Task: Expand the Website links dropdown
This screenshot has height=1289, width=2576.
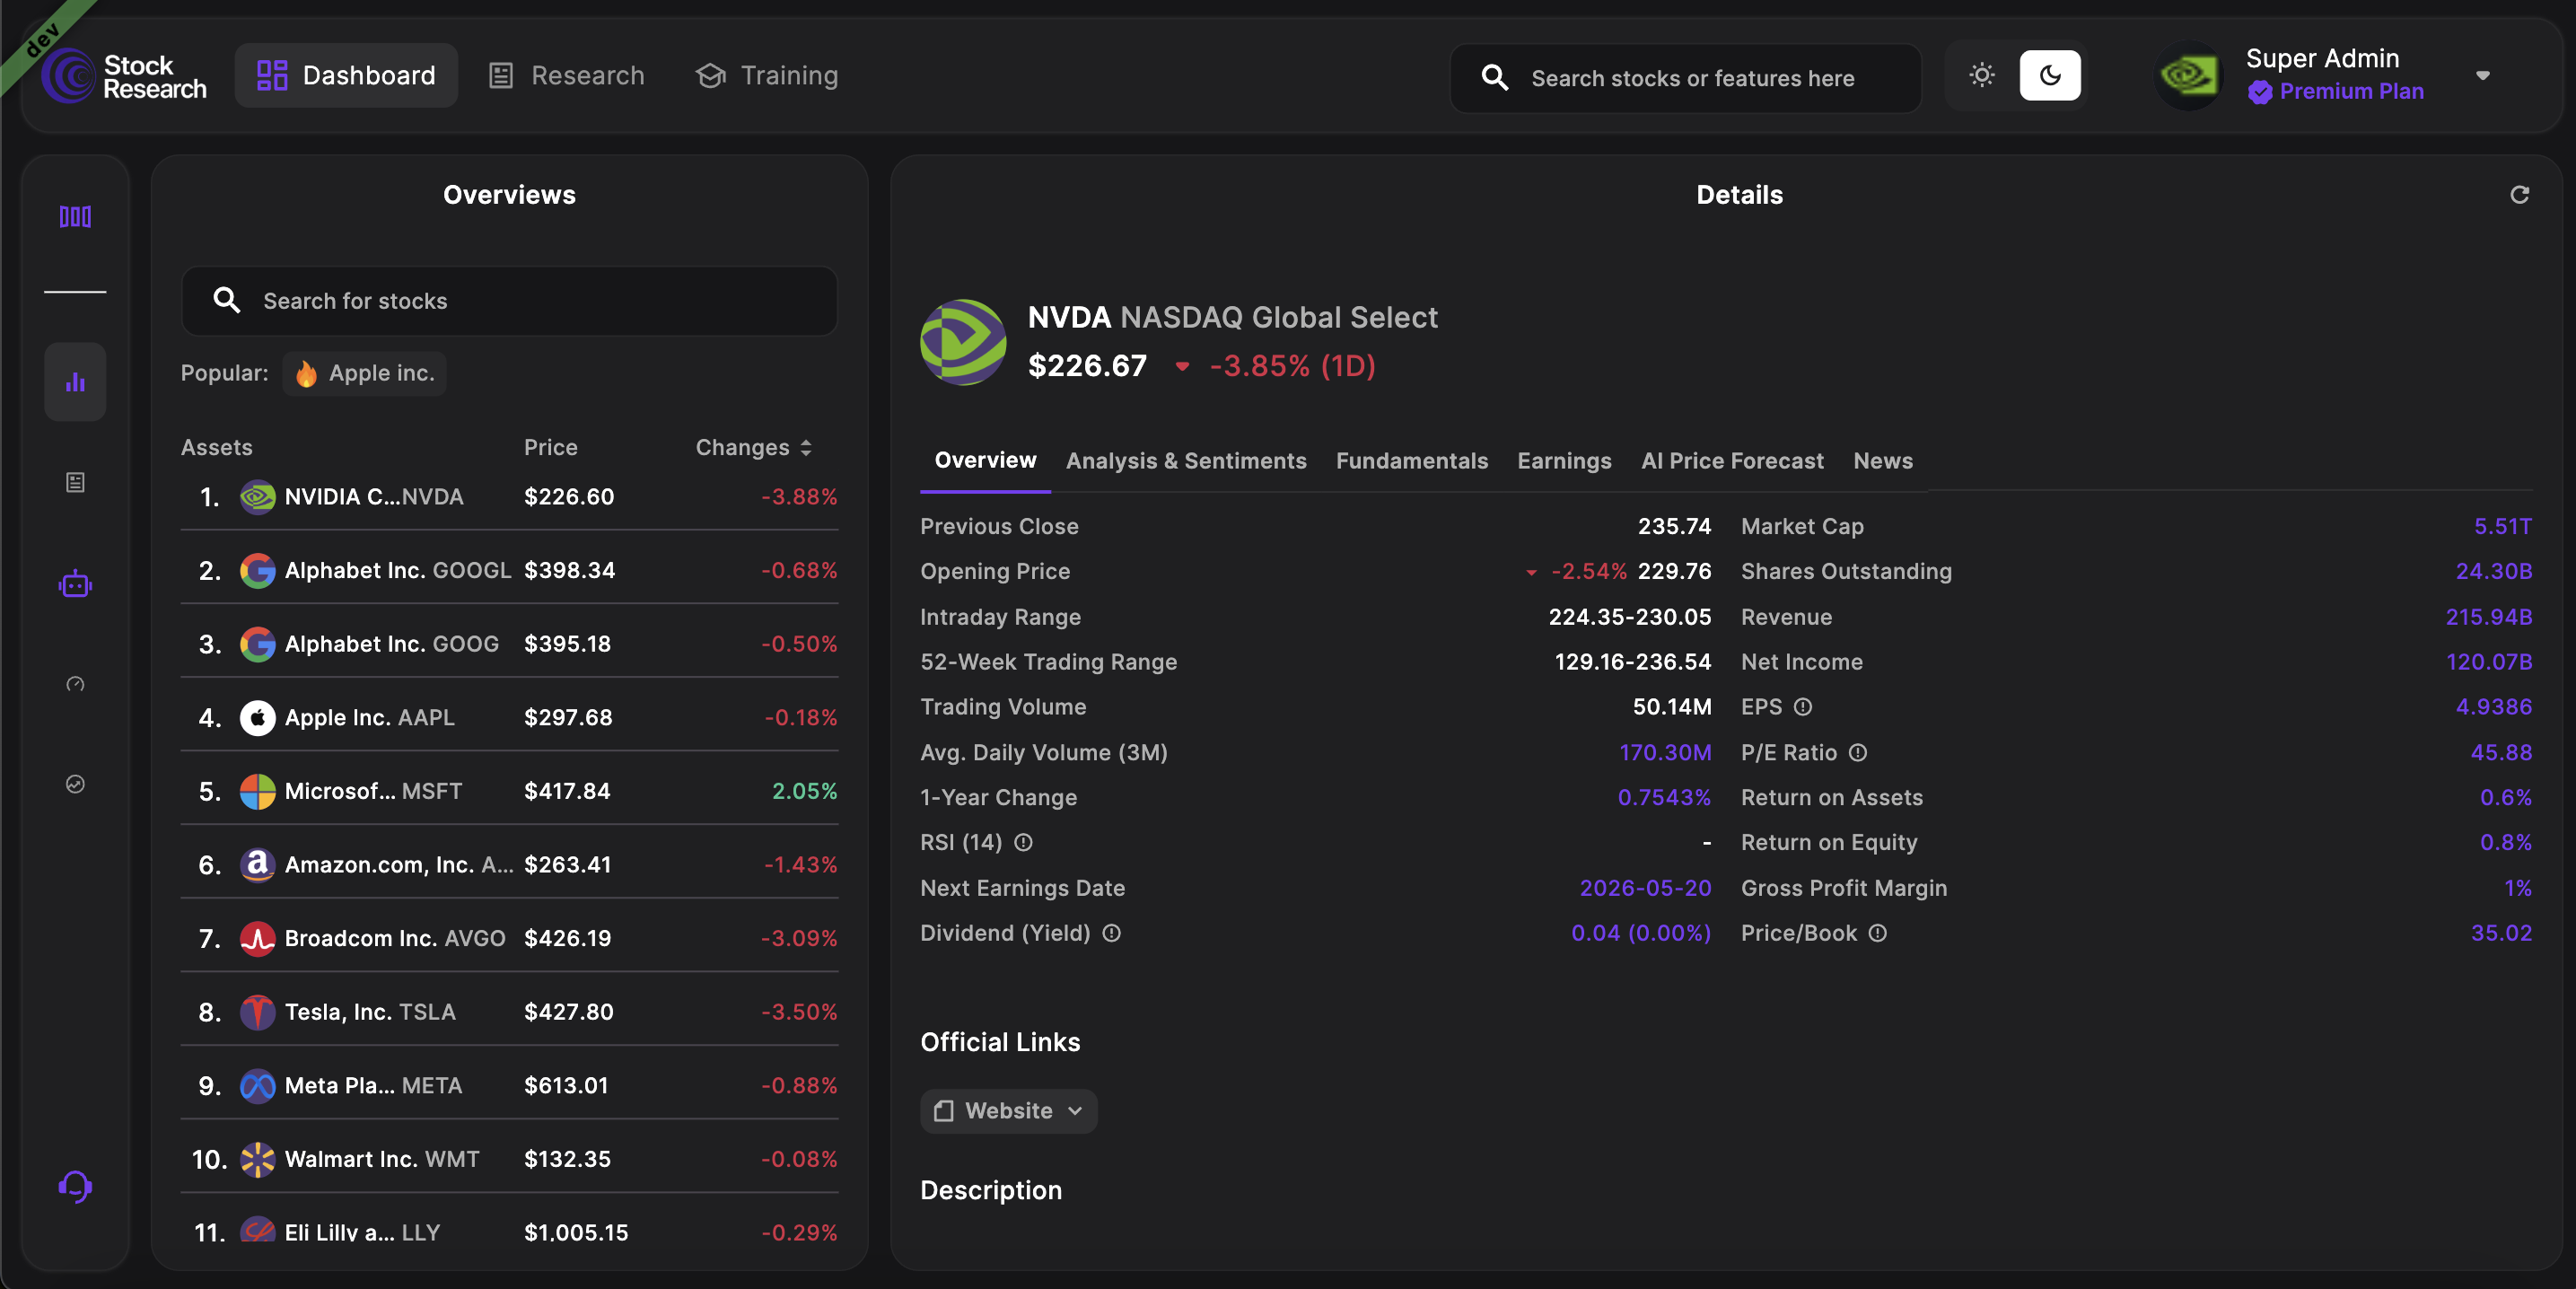Action: tap(1008, 1111)
